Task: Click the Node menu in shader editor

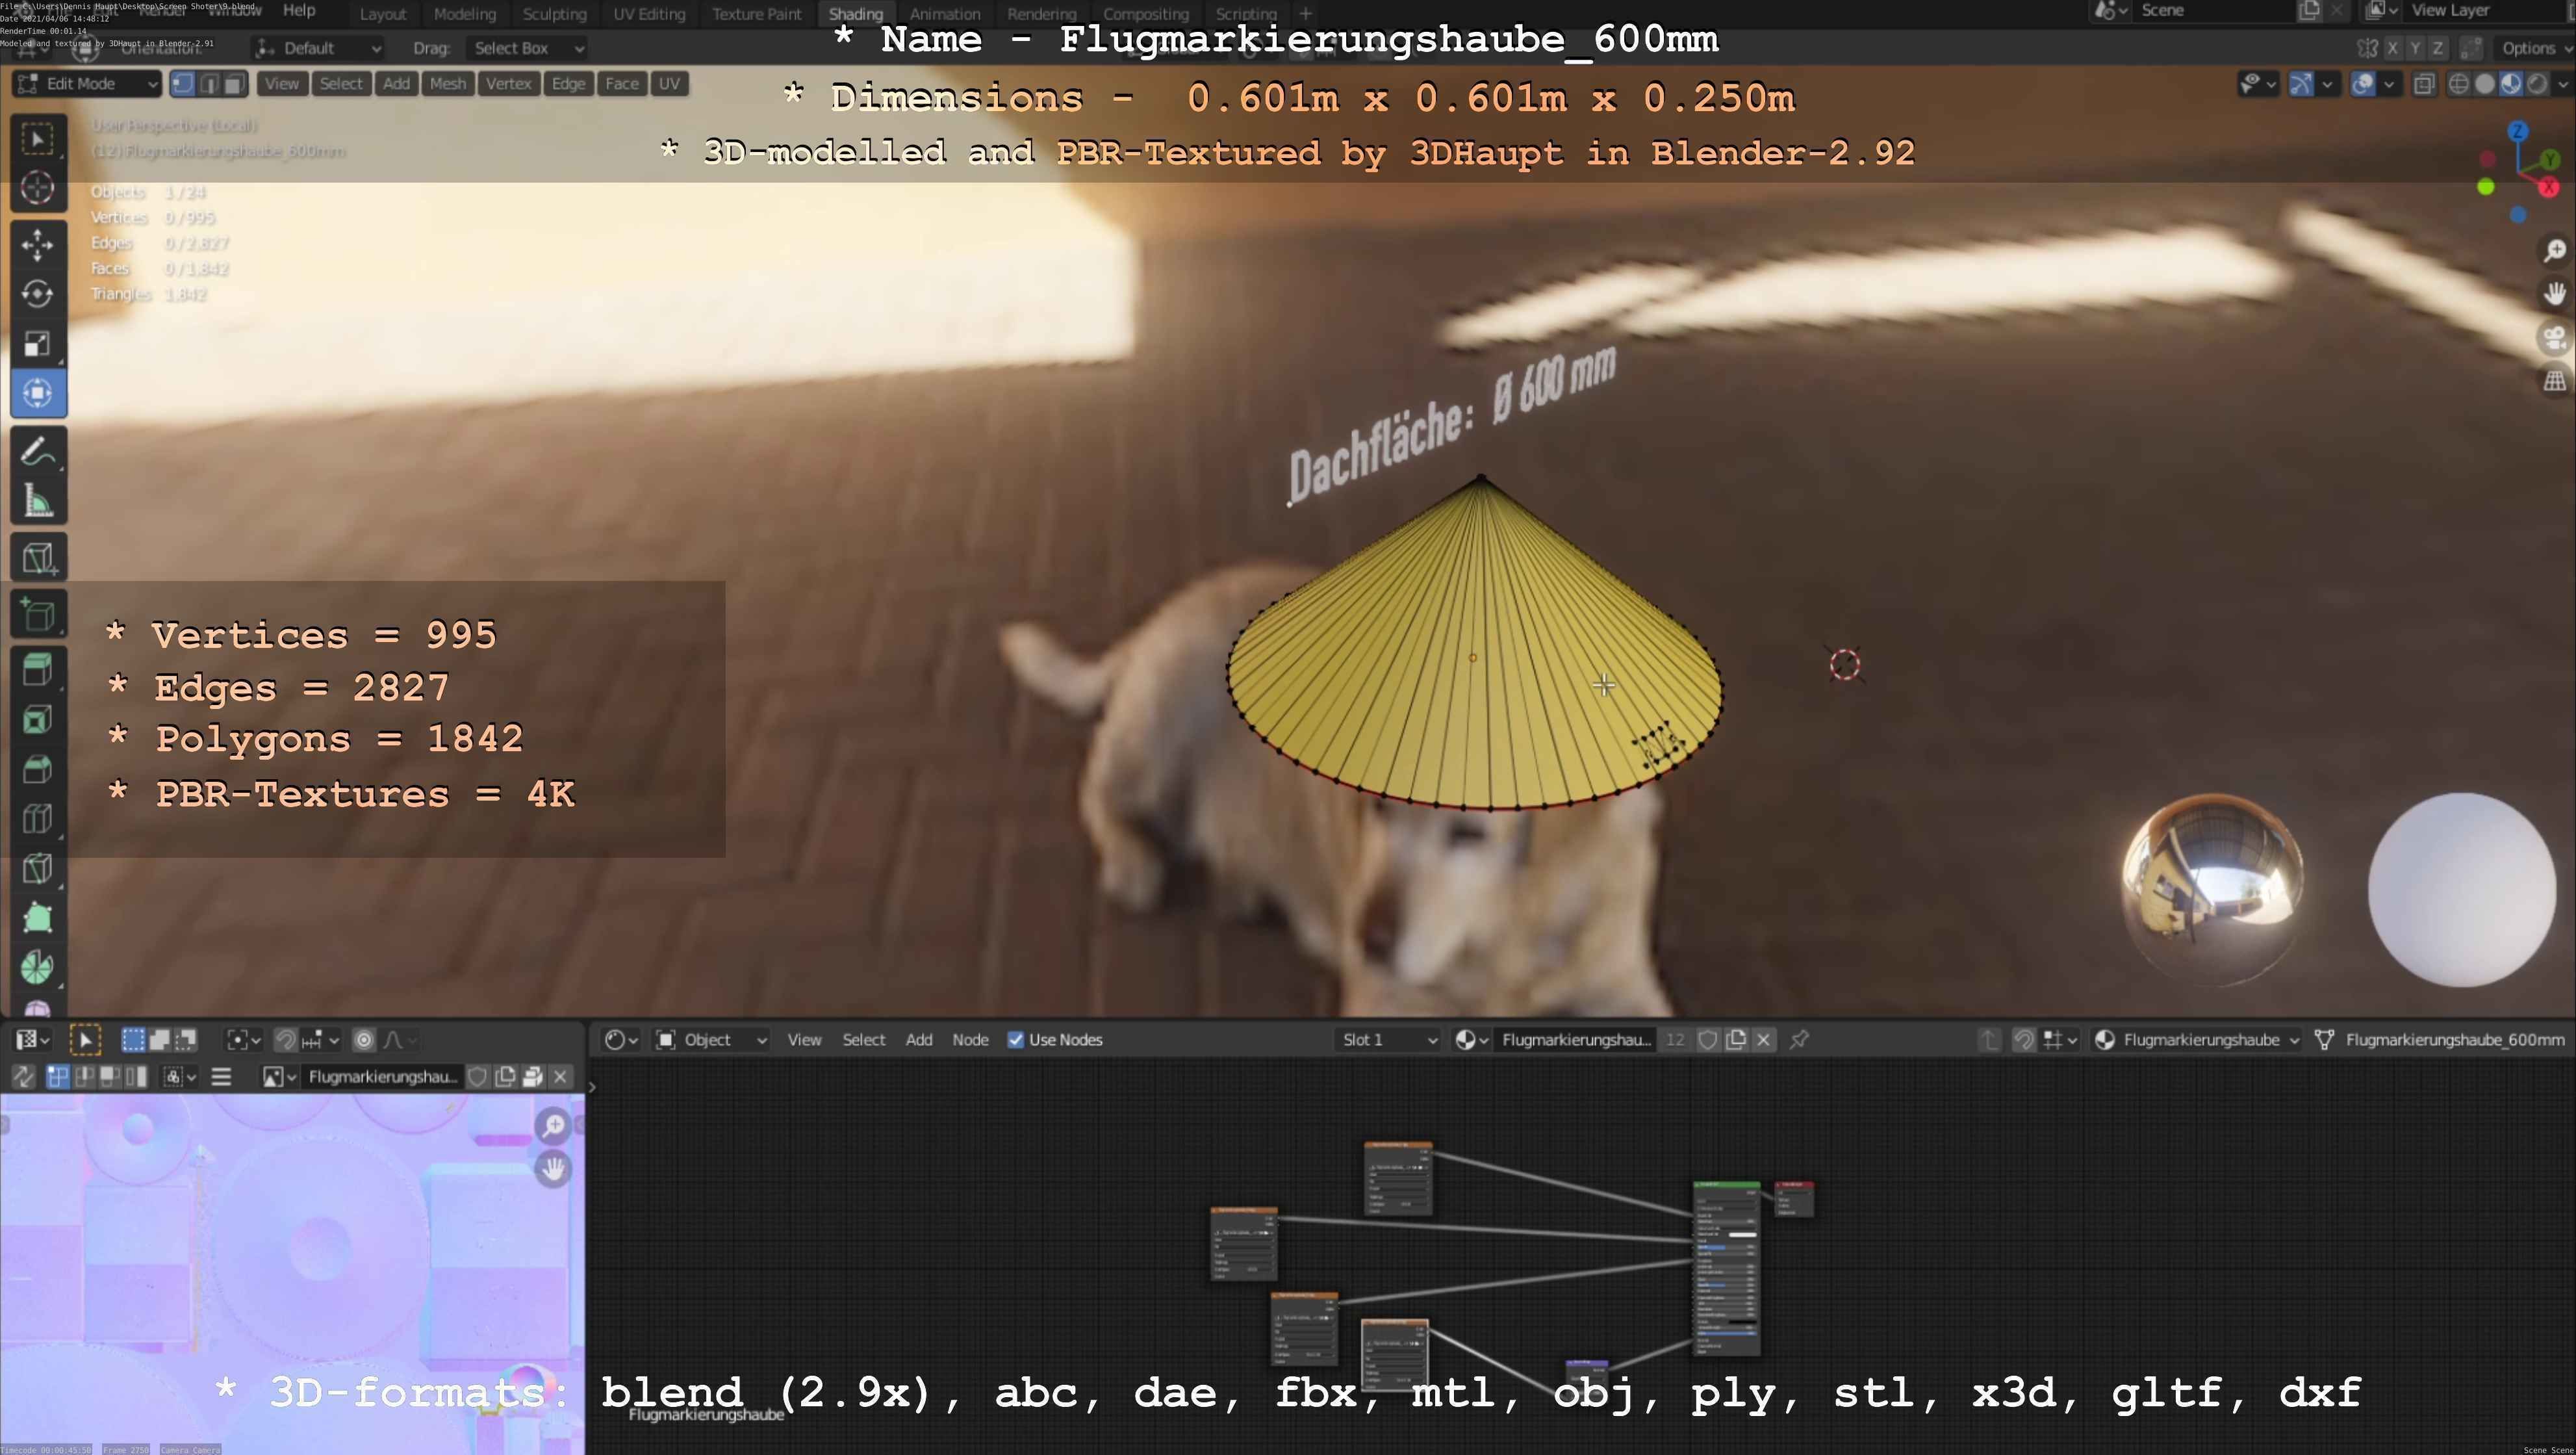Action: click(x=970, y=1040)
